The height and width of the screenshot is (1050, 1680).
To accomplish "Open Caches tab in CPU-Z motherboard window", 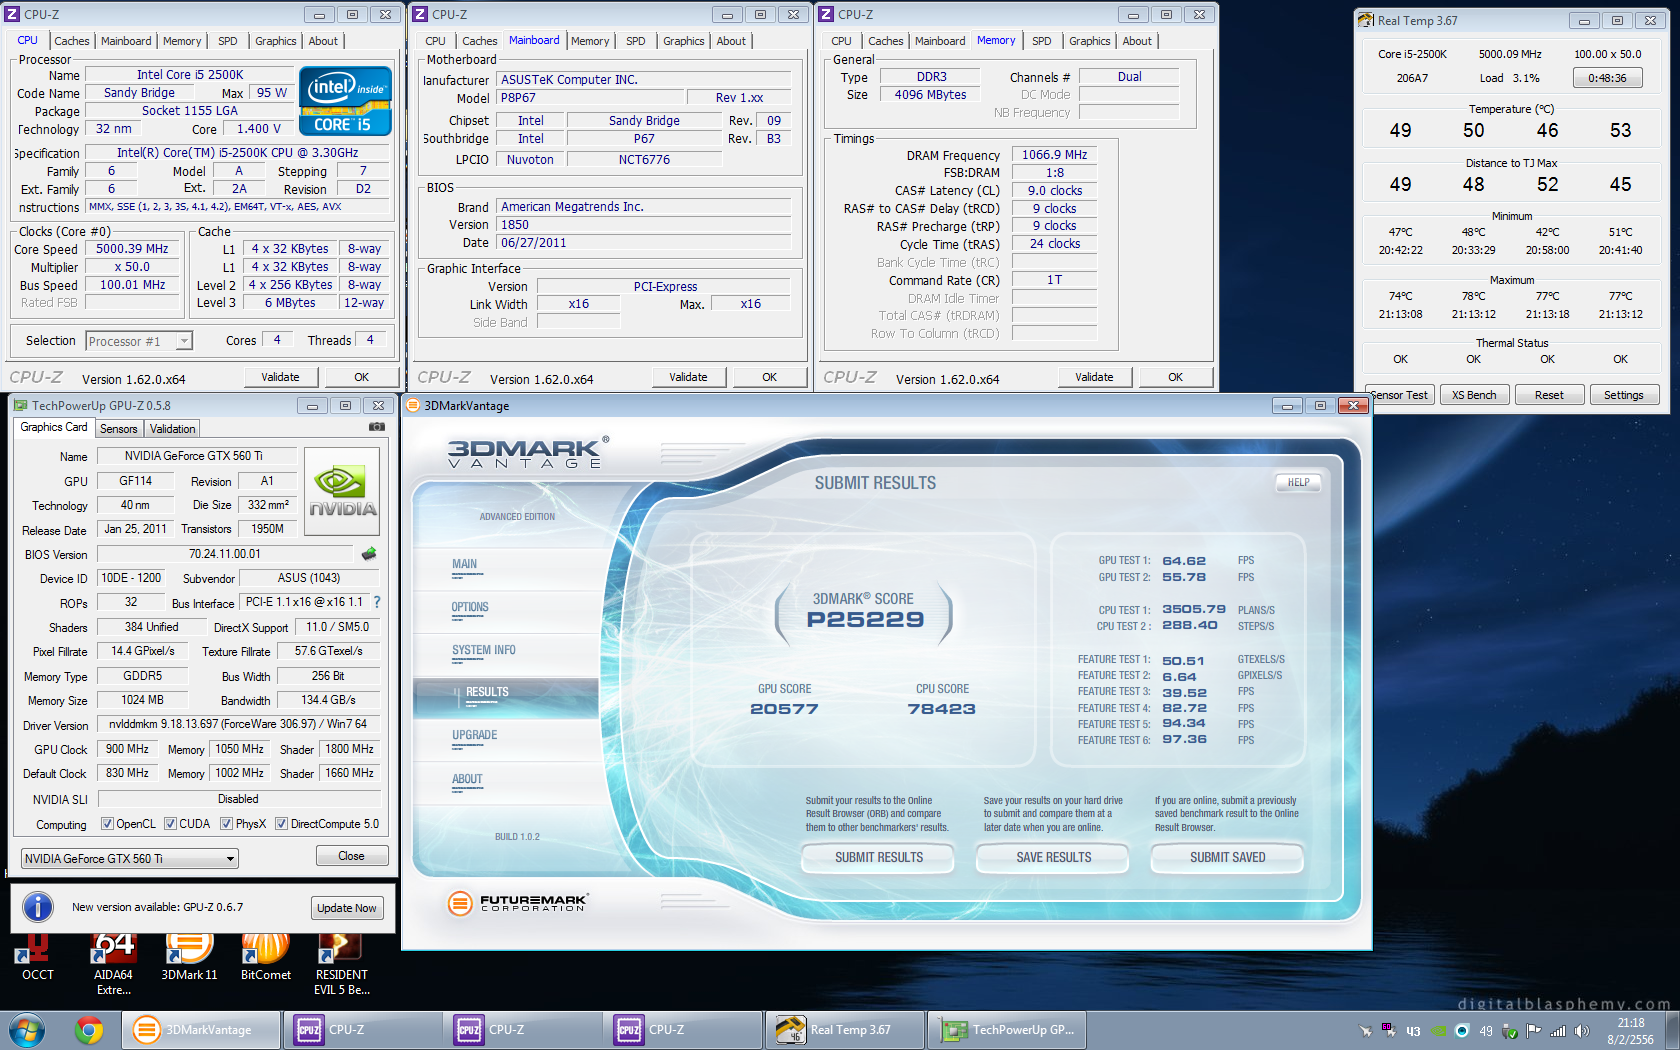I will point(479,41).
